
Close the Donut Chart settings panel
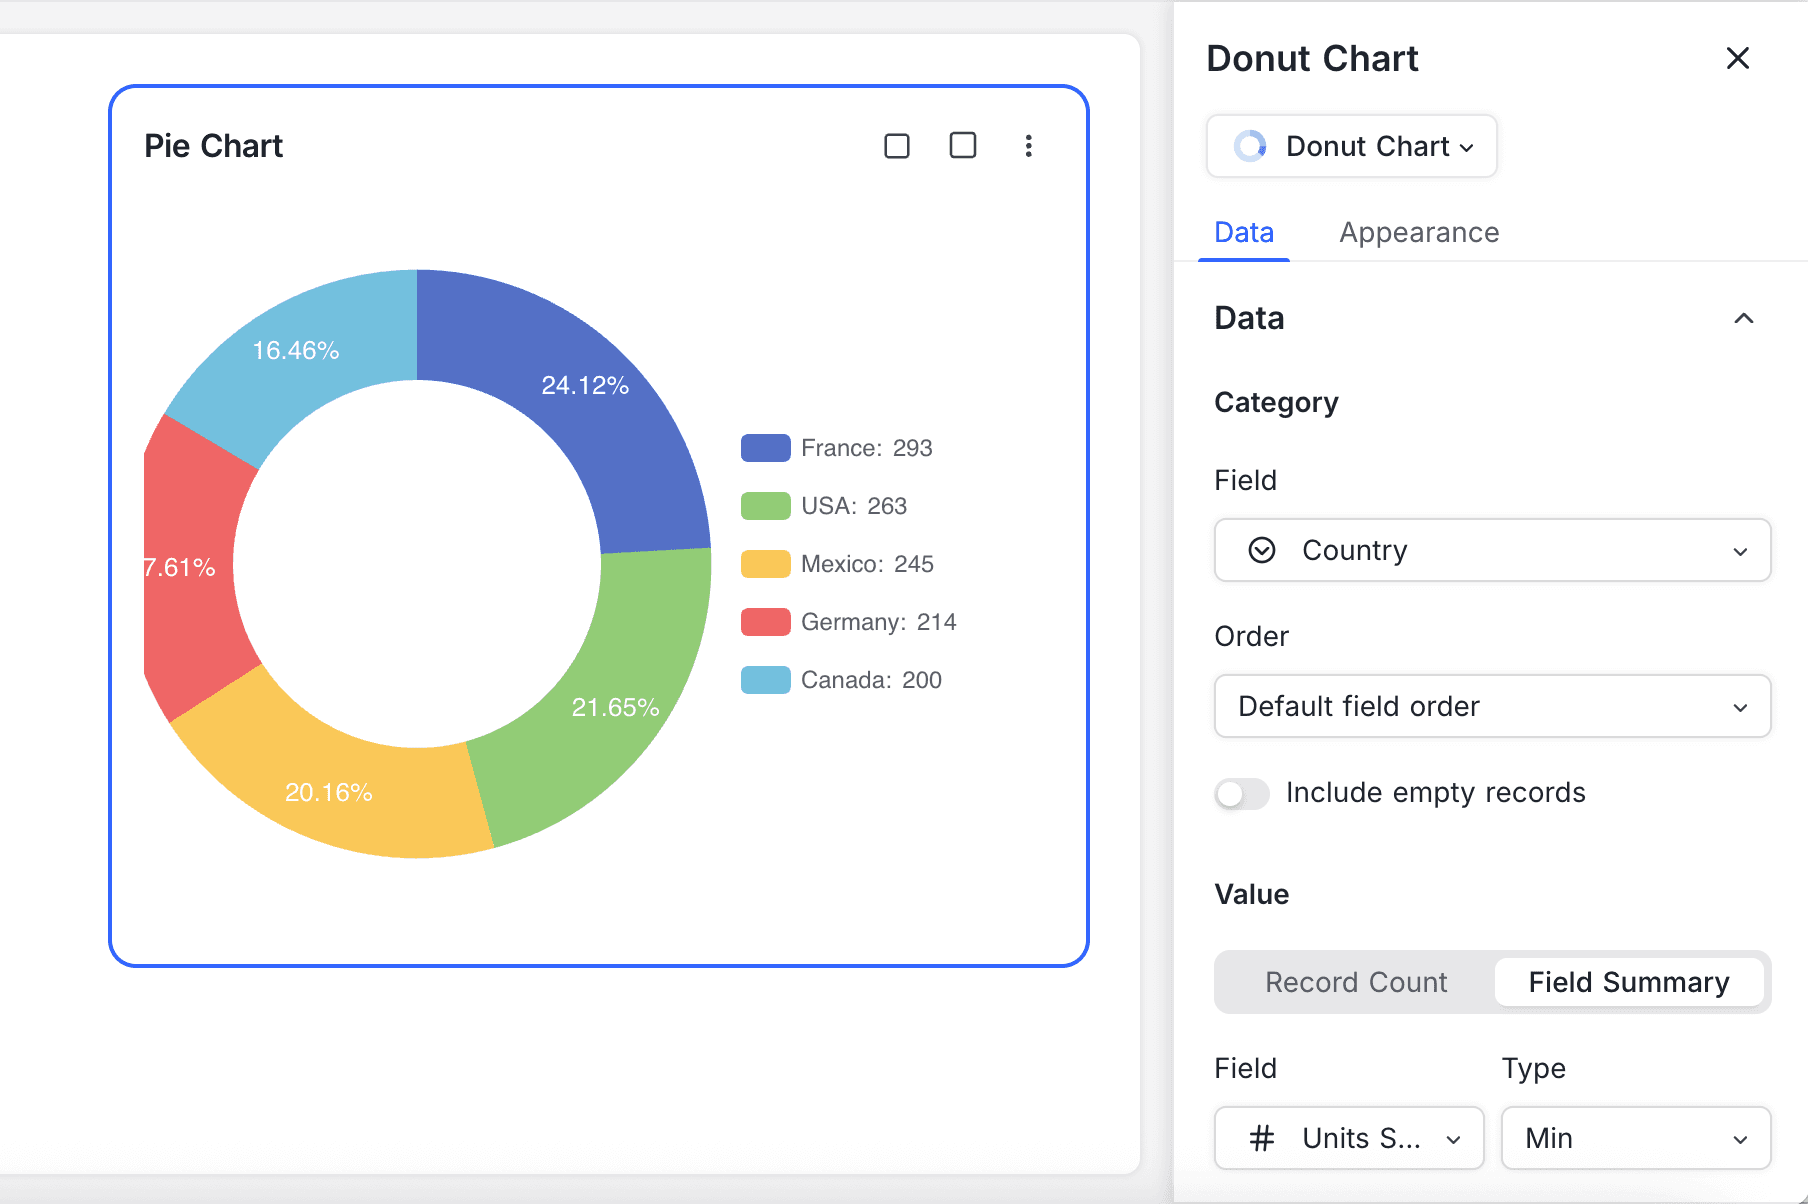click(x=1738, y=58)
